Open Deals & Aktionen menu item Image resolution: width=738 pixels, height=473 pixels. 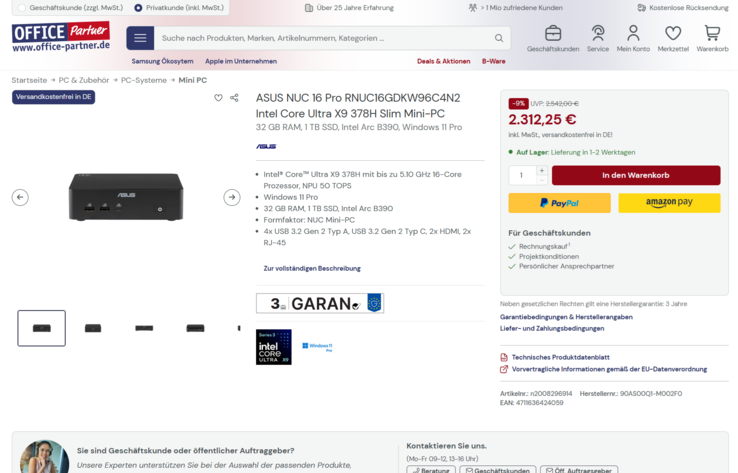(x=443, y=61)
